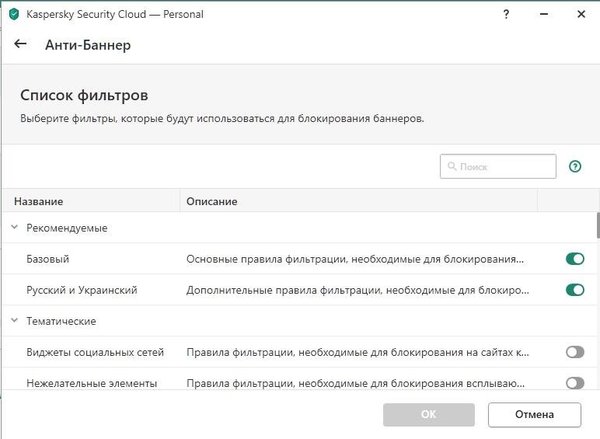Enable Виджеты социальных сетей filter

click(574, 352)
